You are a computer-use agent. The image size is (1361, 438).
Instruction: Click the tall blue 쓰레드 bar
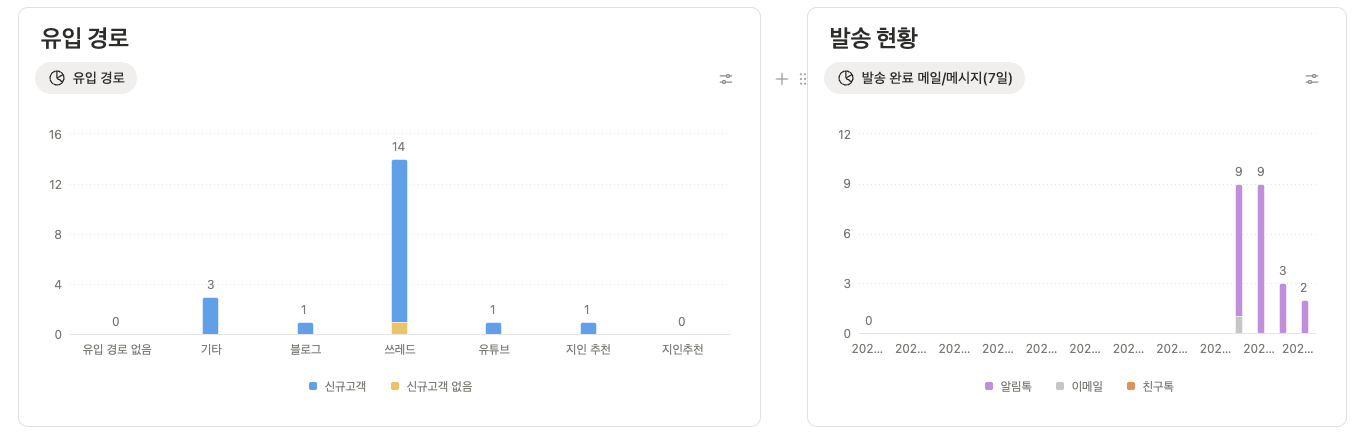399,240
